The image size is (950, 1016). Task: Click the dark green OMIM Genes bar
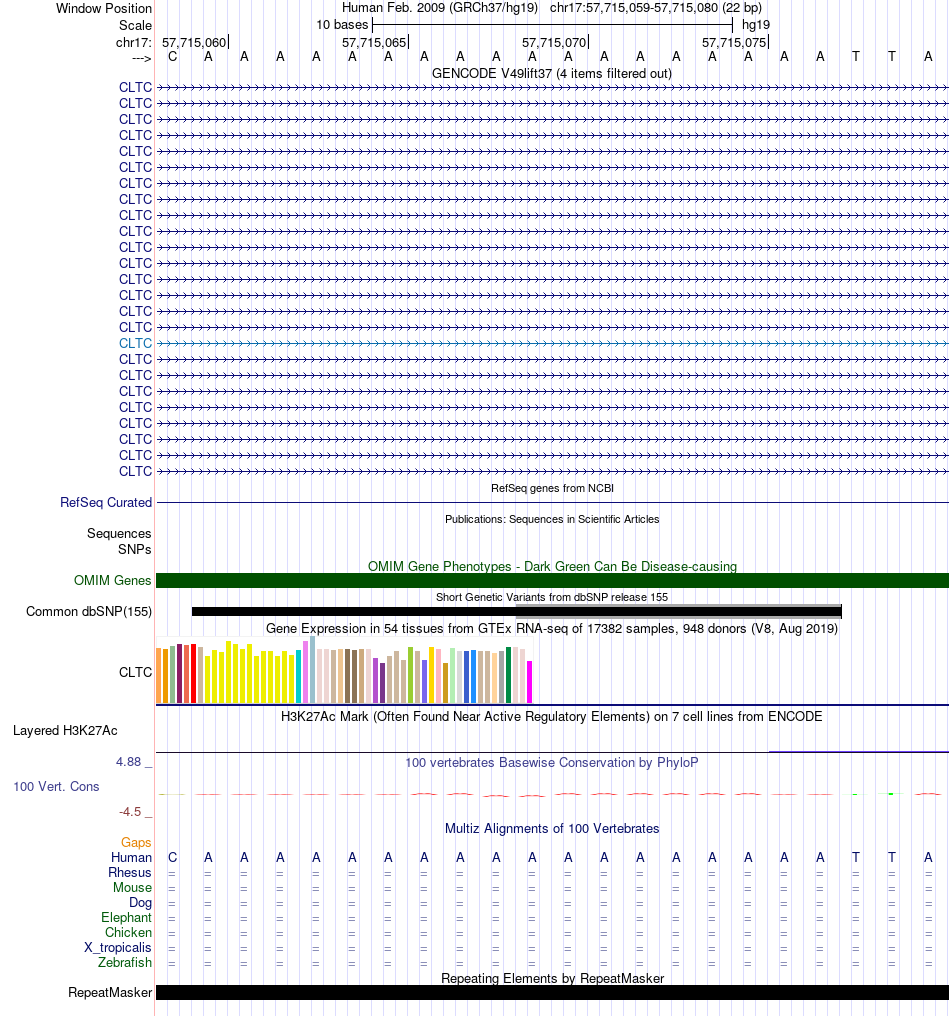pos(552,581)
